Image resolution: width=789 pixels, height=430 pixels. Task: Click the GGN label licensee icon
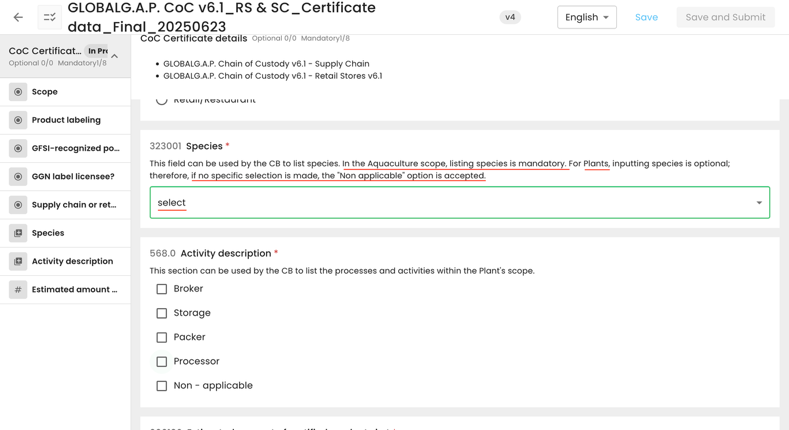(x=18, y=177)
